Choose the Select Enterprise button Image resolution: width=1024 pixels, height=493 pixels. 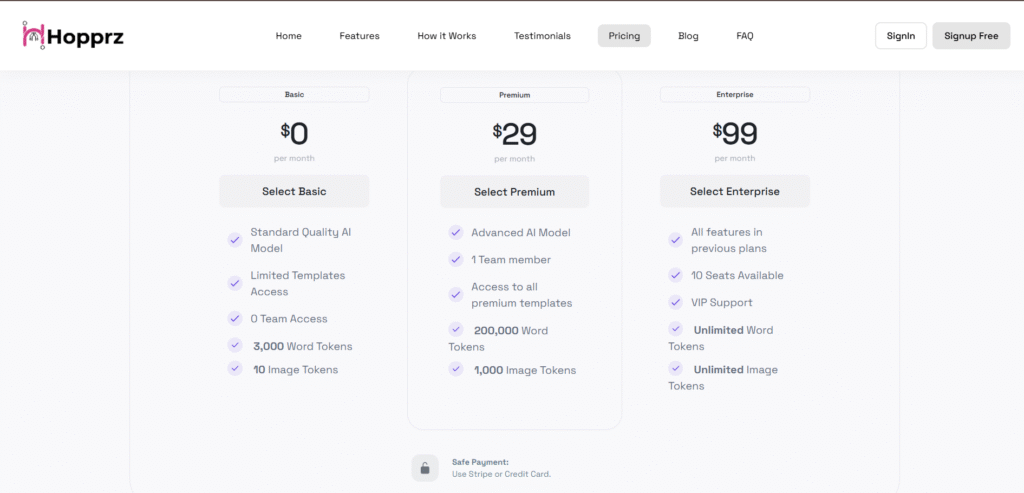point(735,191)
